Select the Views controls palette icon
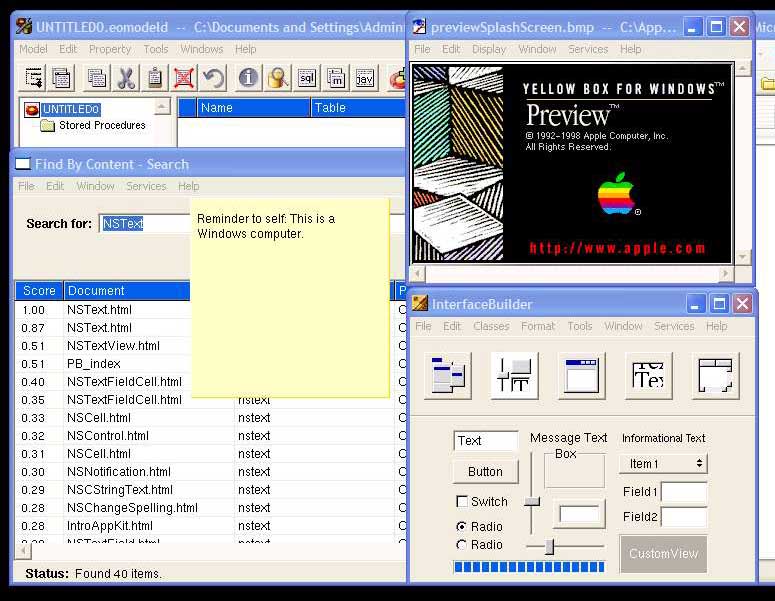 (x=514, y=376)
